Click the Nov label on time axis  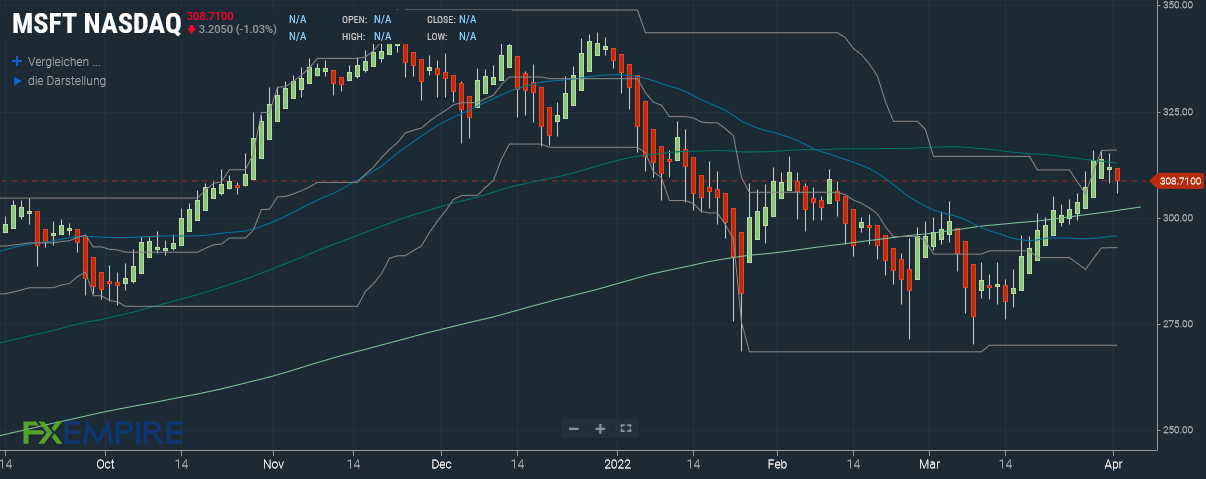tap(275, 465)
